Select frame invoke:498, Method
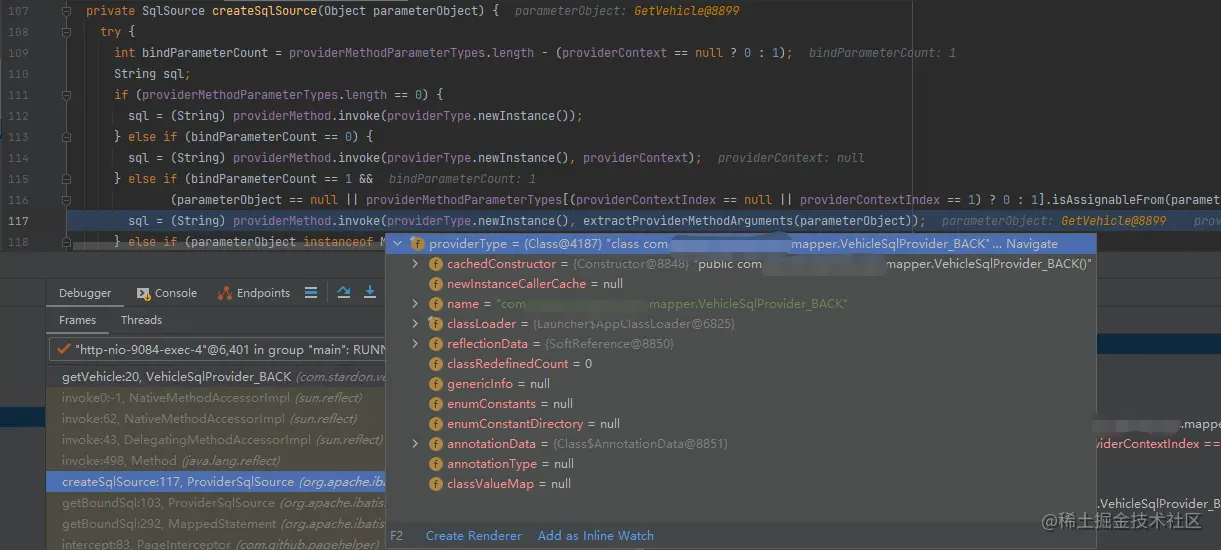This screenshot has height=550, width=1221. (x=217, y=461)
